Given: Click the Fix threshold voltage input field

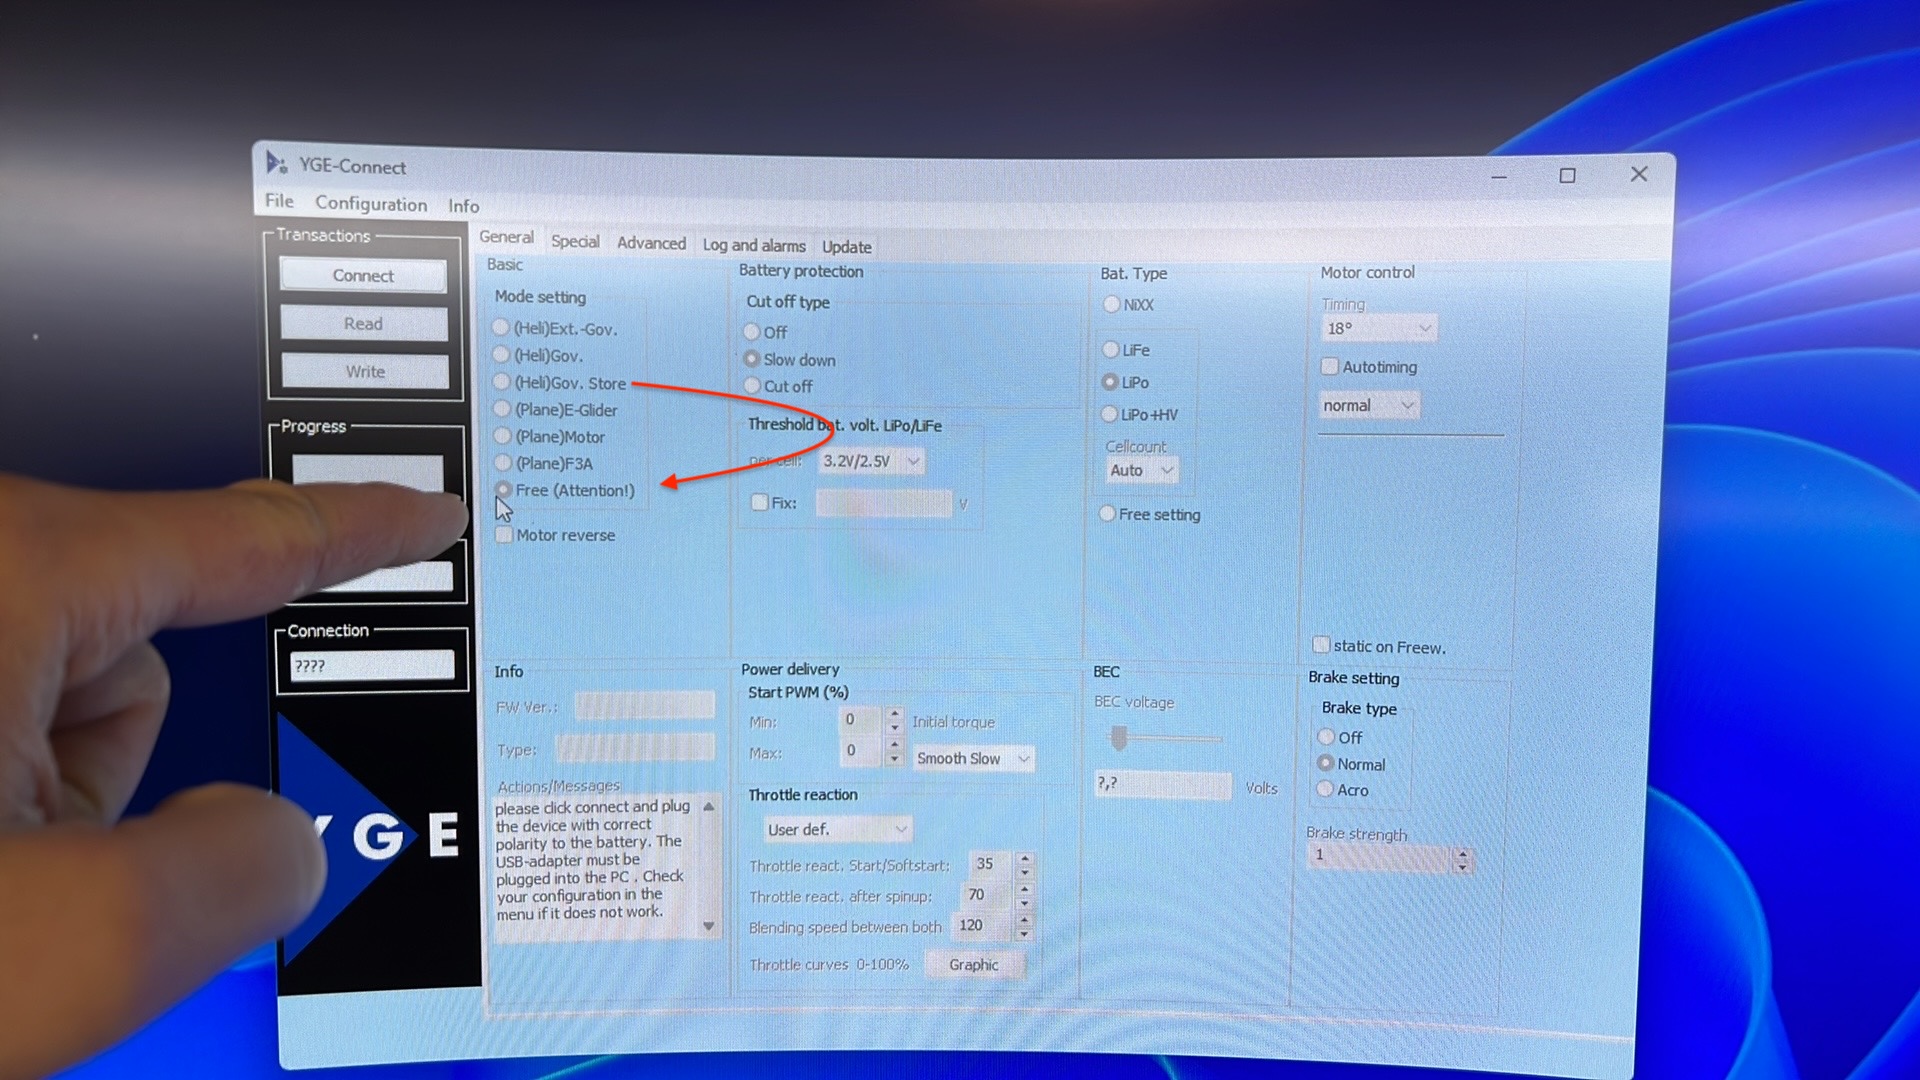Looking at the screenshot, I should pyautogui.click(x=883, y=503).
